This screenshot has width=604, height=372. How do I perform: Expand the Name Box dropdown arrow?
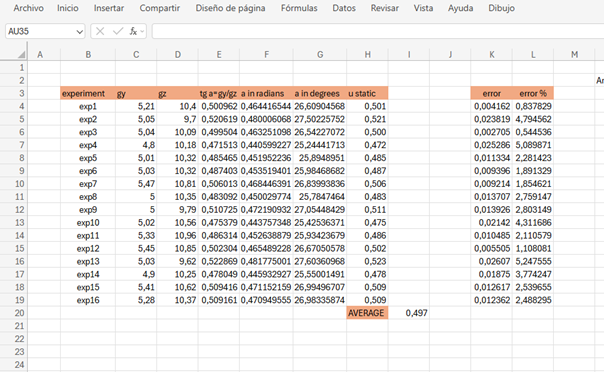[x=79, y=32]
